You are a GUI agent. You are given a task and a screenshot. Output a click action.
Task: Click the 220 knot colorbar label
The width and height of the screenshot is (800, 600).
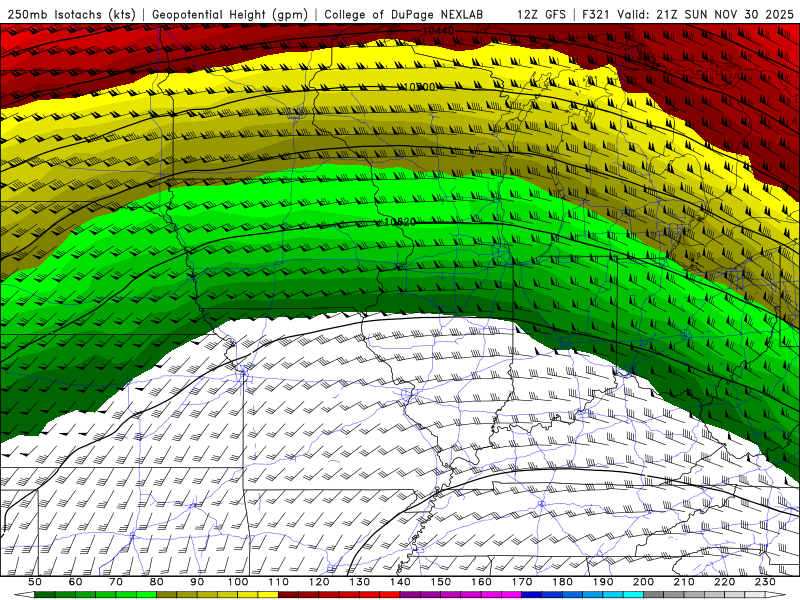click(x=725, y=582)
